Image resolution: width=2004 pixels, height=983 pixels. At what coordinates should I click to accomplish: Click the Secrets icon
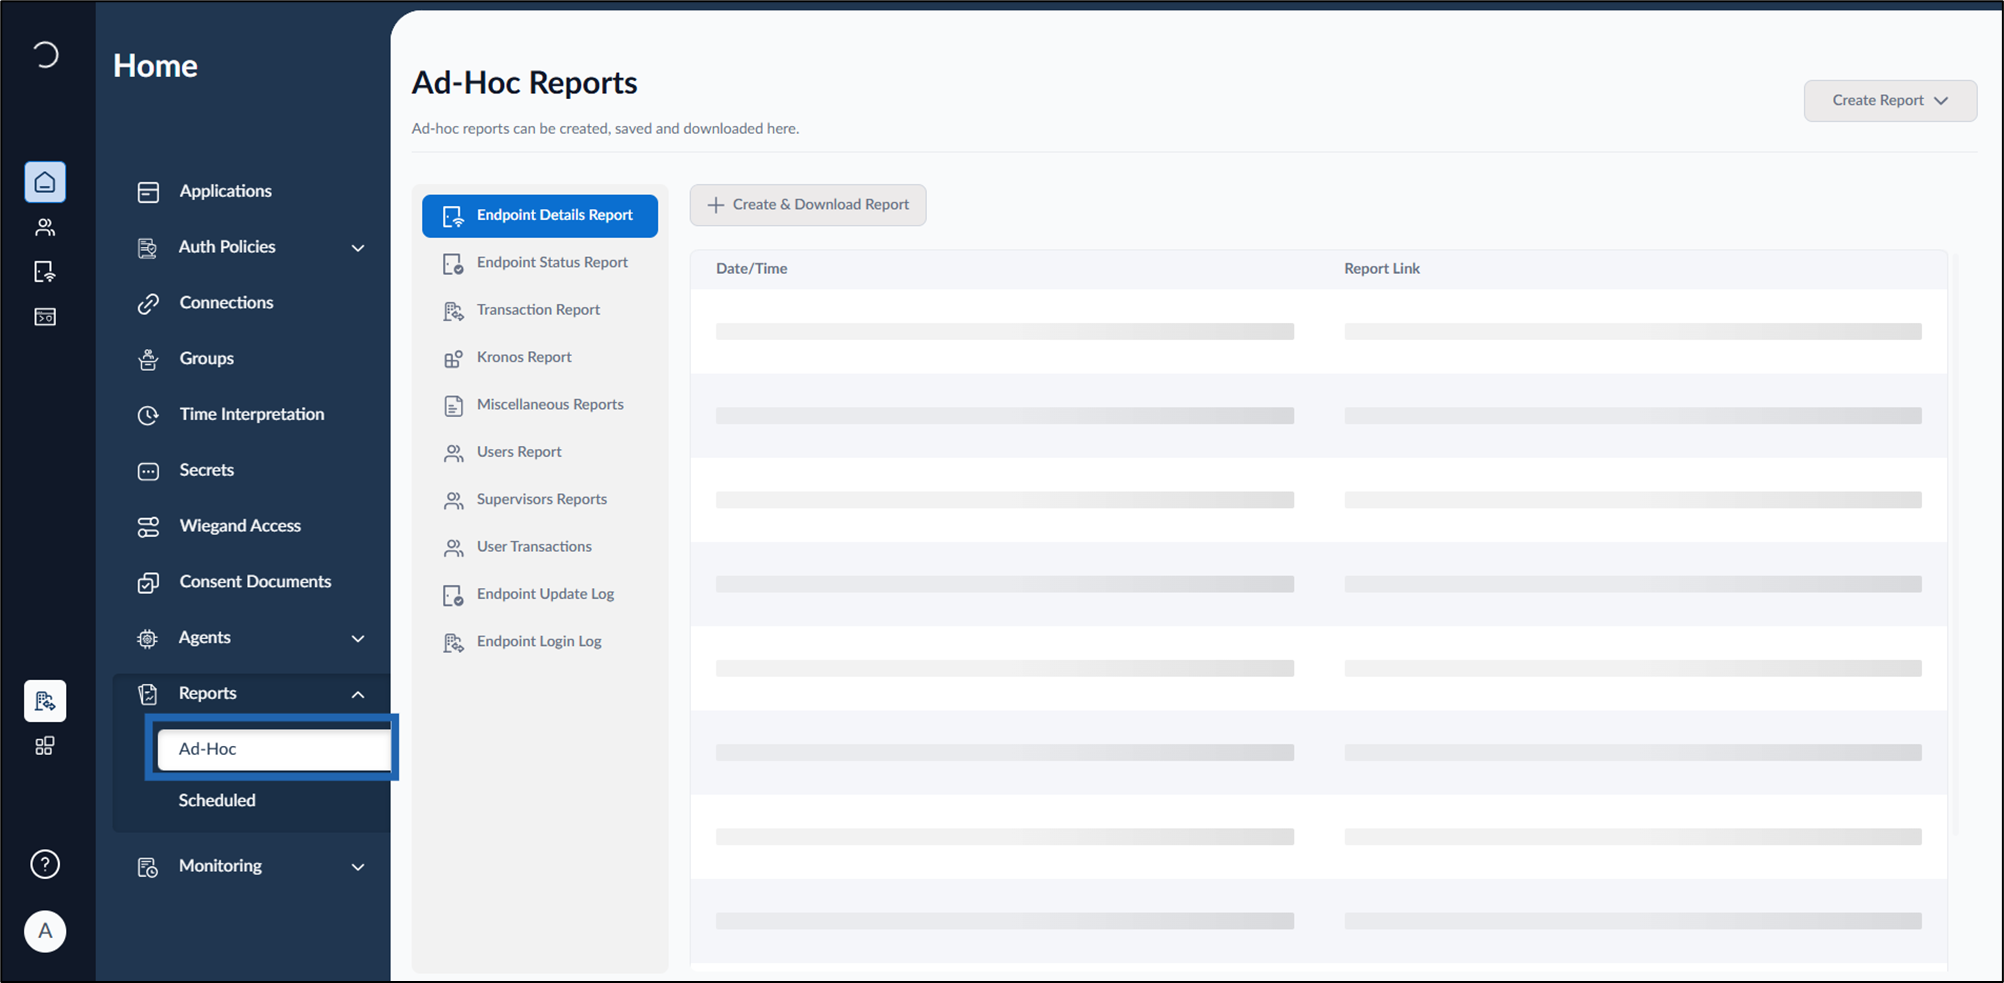click(x=148, y=471)
